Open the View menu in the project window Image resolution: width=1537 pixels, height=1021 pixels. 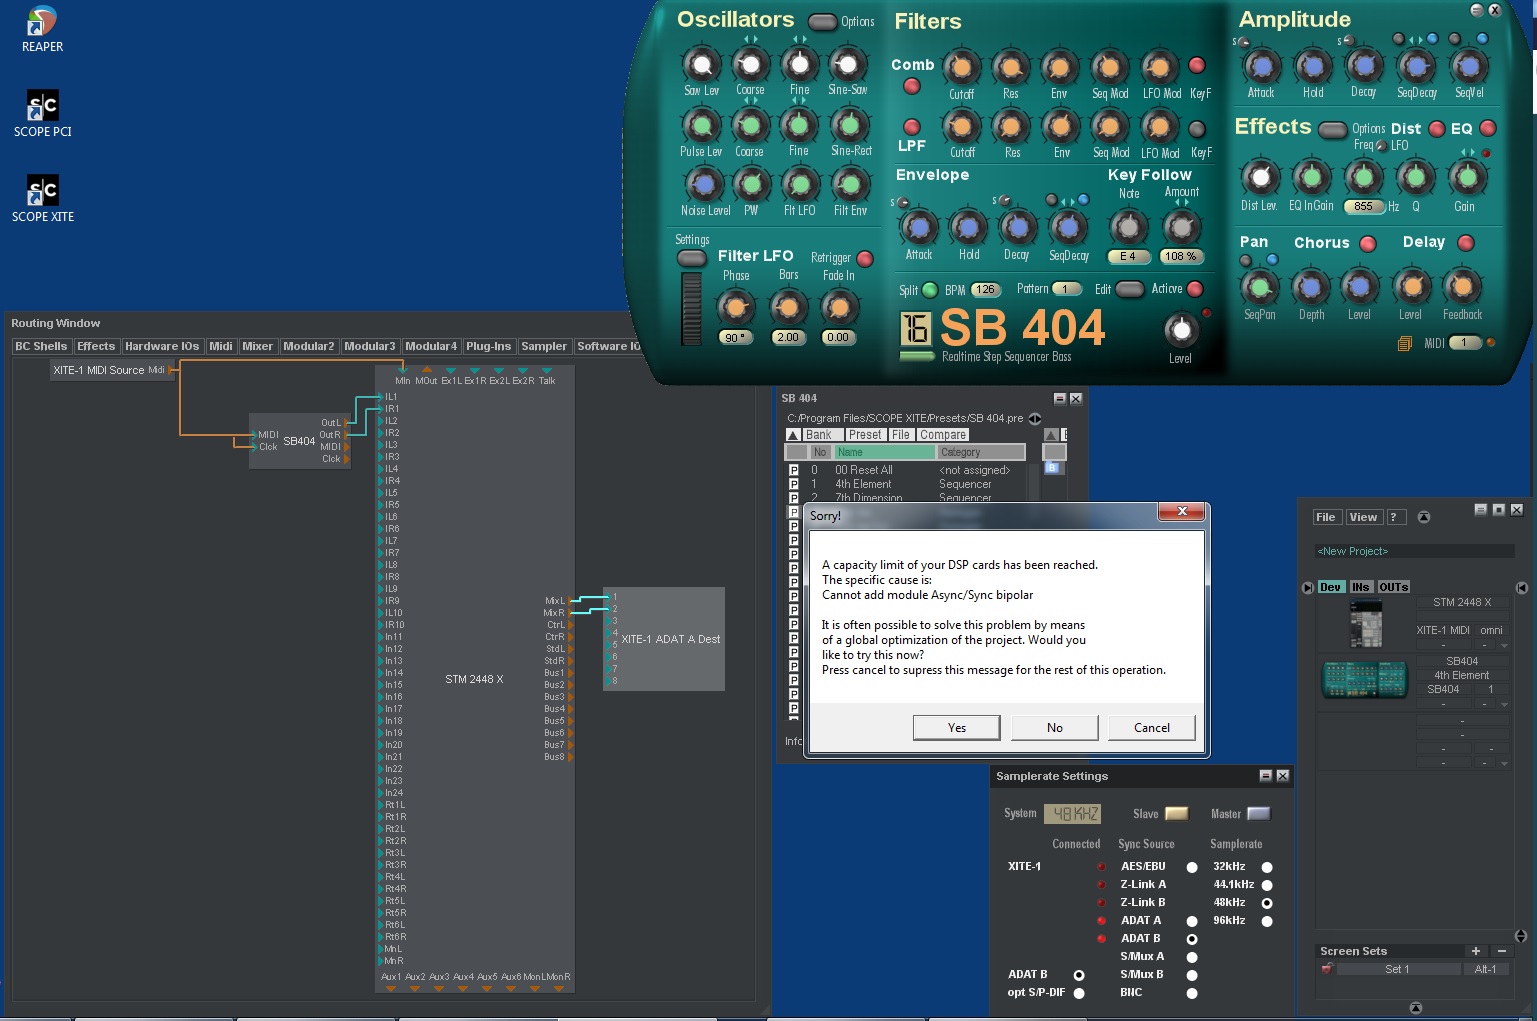click(x=1363, y=517)
